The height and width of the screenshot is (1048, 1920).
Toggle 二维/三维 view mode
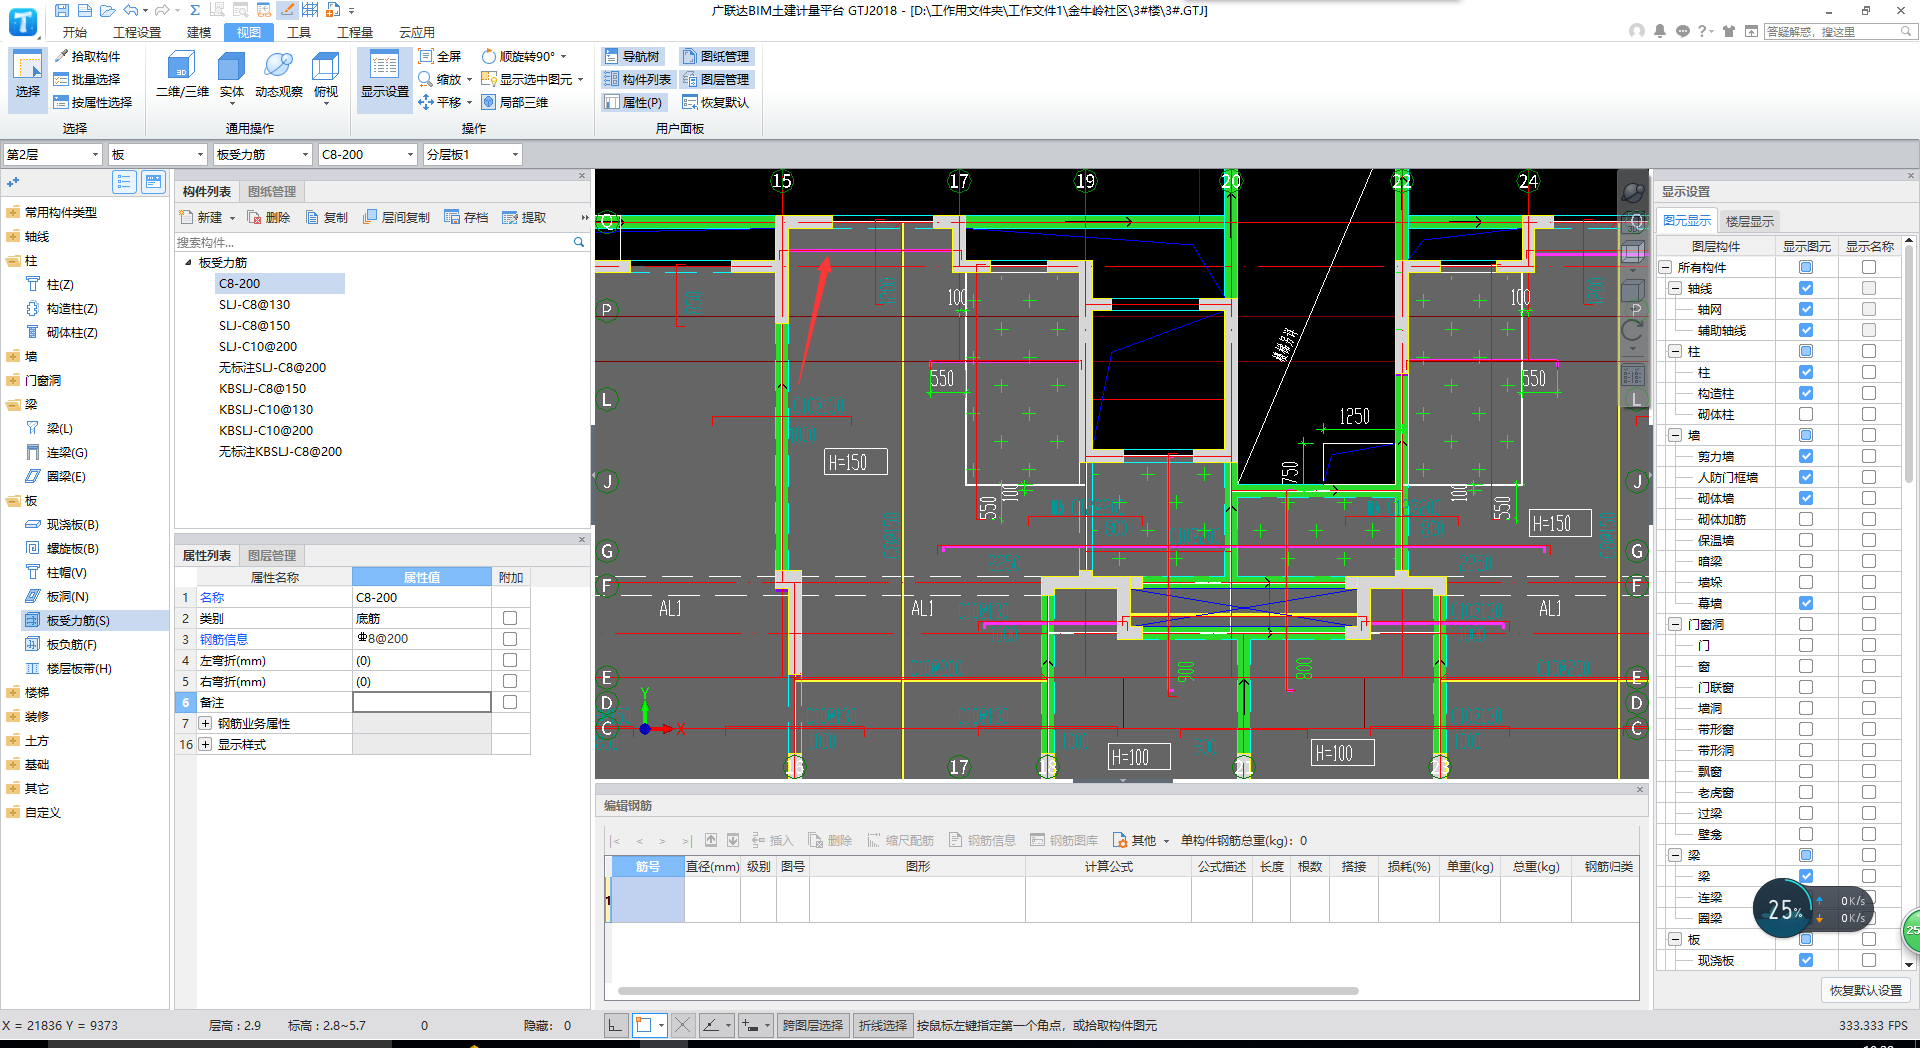[x=182, y=77]
